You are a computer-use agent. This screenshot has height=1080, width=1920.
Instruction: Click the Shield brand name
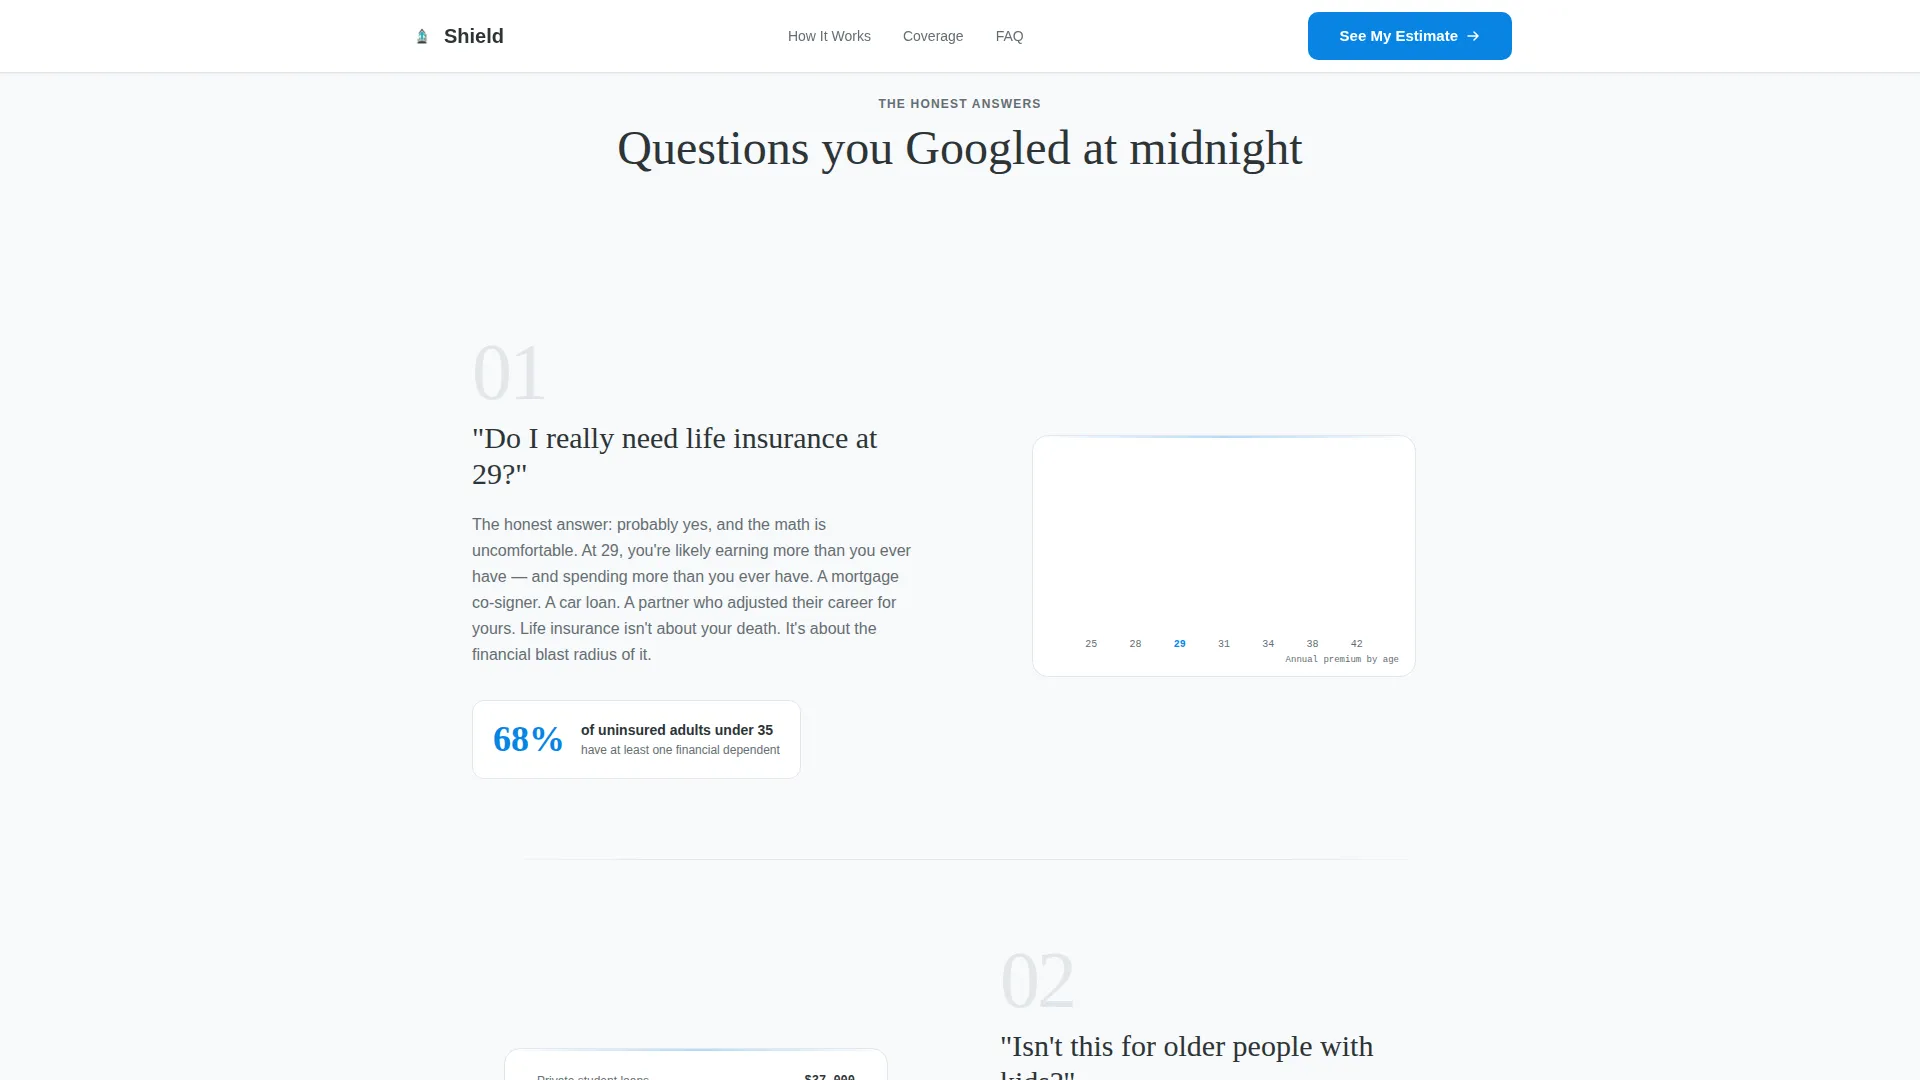coord(474,36)
